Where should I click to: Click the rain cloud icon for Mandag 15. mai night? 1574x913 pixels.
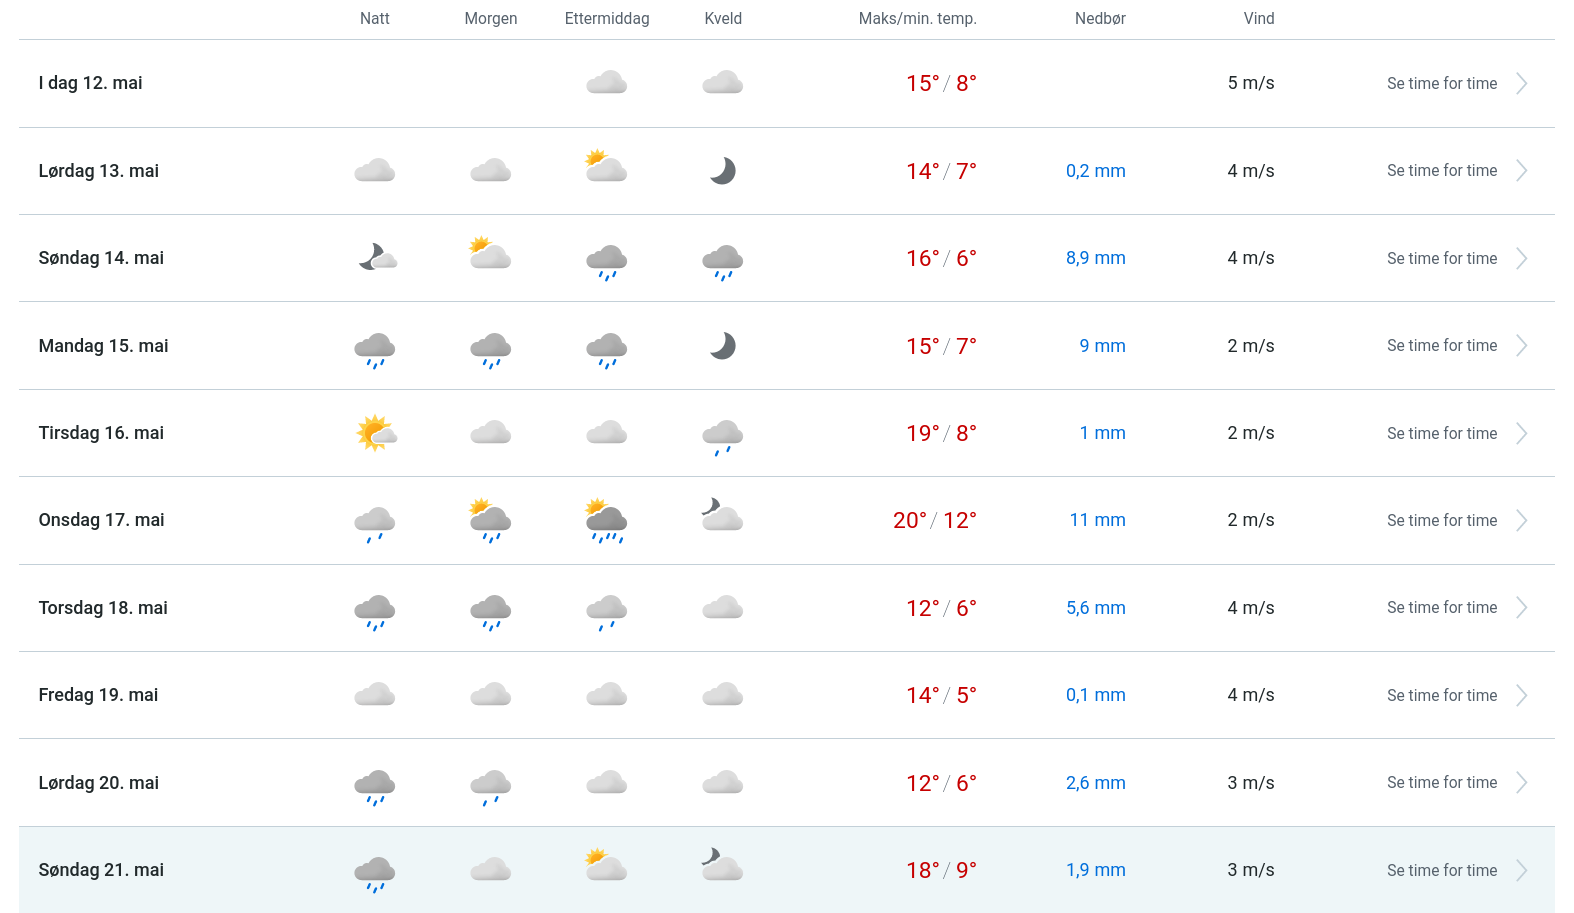[375, 350]
